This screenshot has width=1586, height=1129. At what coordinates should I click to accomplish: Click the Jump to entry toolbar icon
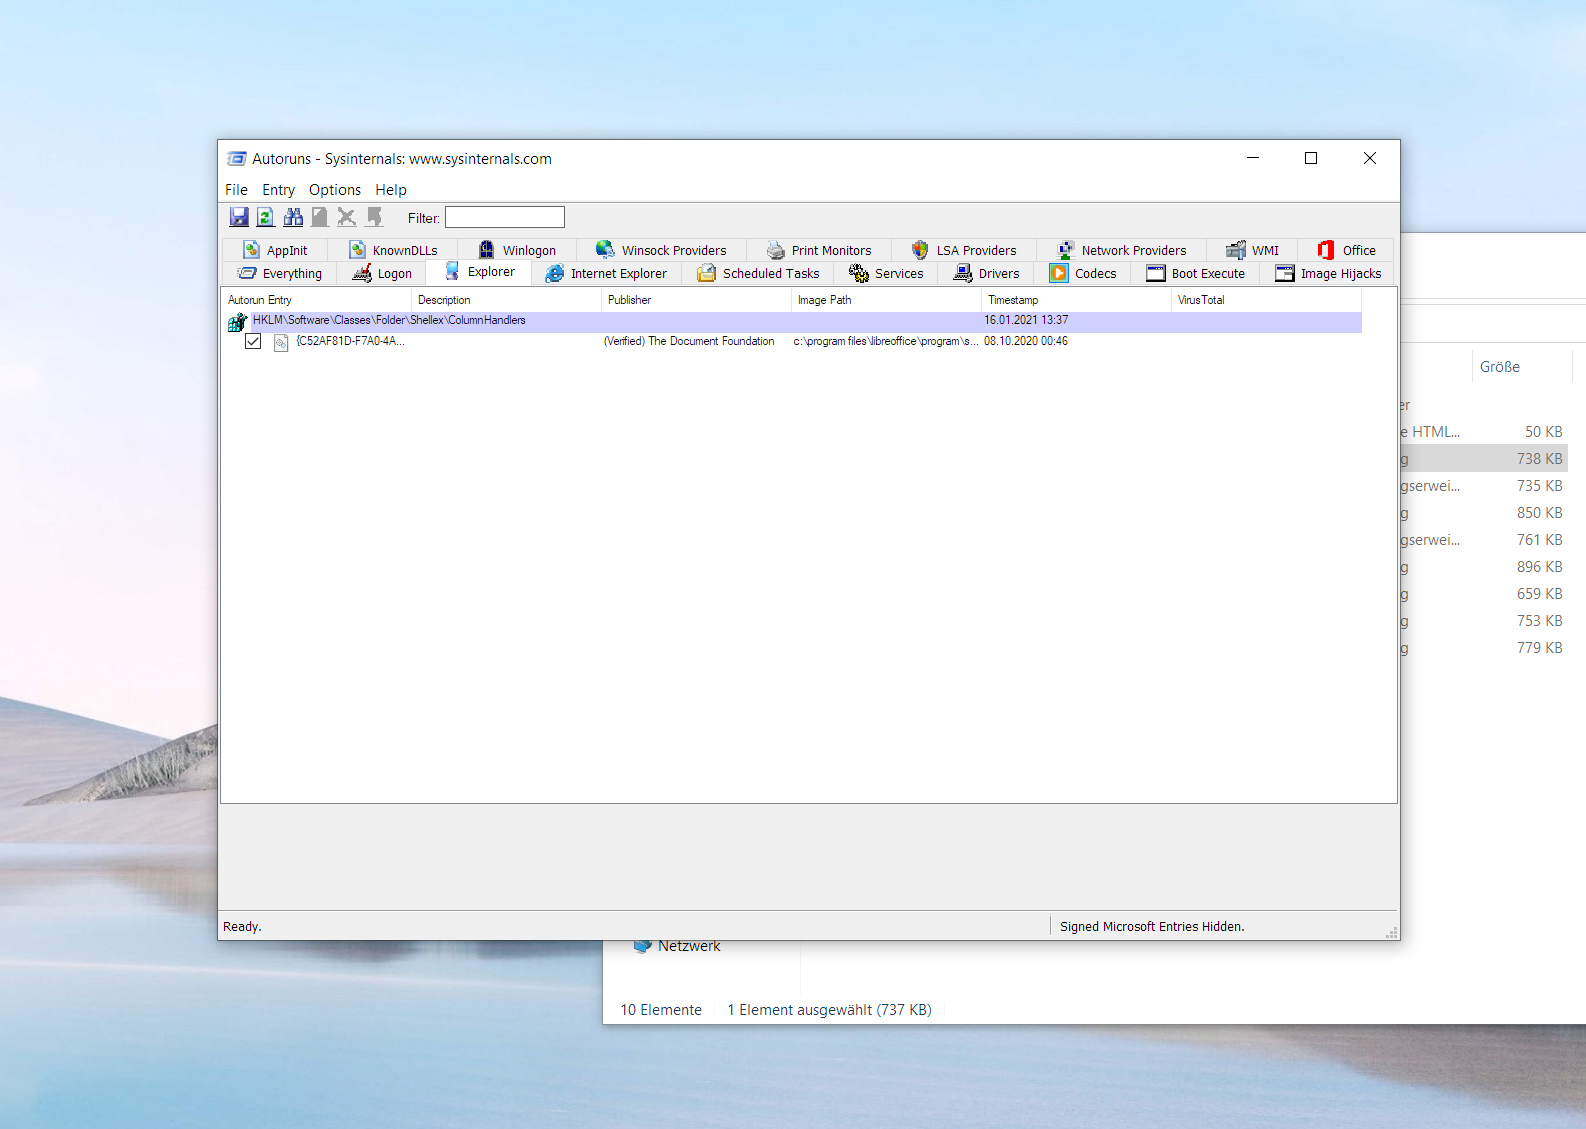[x=375, y=217]
